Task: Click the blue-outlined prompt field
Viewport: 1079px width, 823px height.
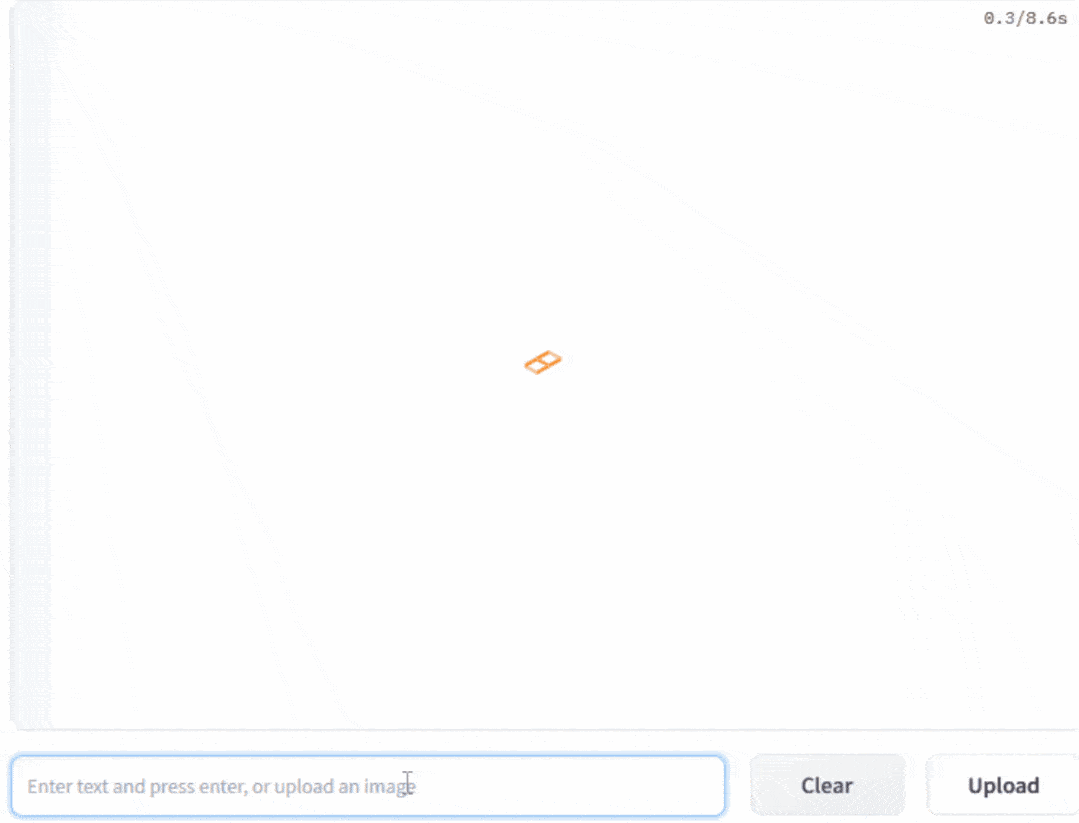Action: [x=368, y=786]
